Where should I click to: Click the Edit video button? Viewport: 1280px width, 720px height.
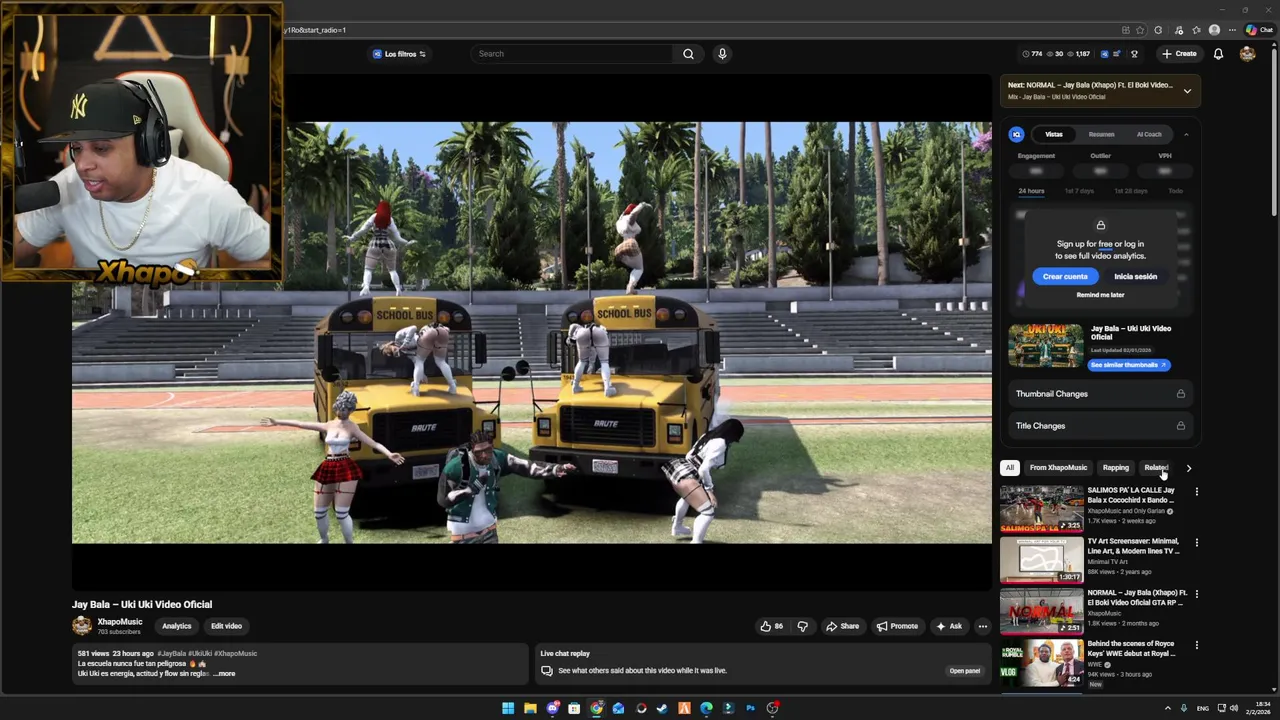226,626
